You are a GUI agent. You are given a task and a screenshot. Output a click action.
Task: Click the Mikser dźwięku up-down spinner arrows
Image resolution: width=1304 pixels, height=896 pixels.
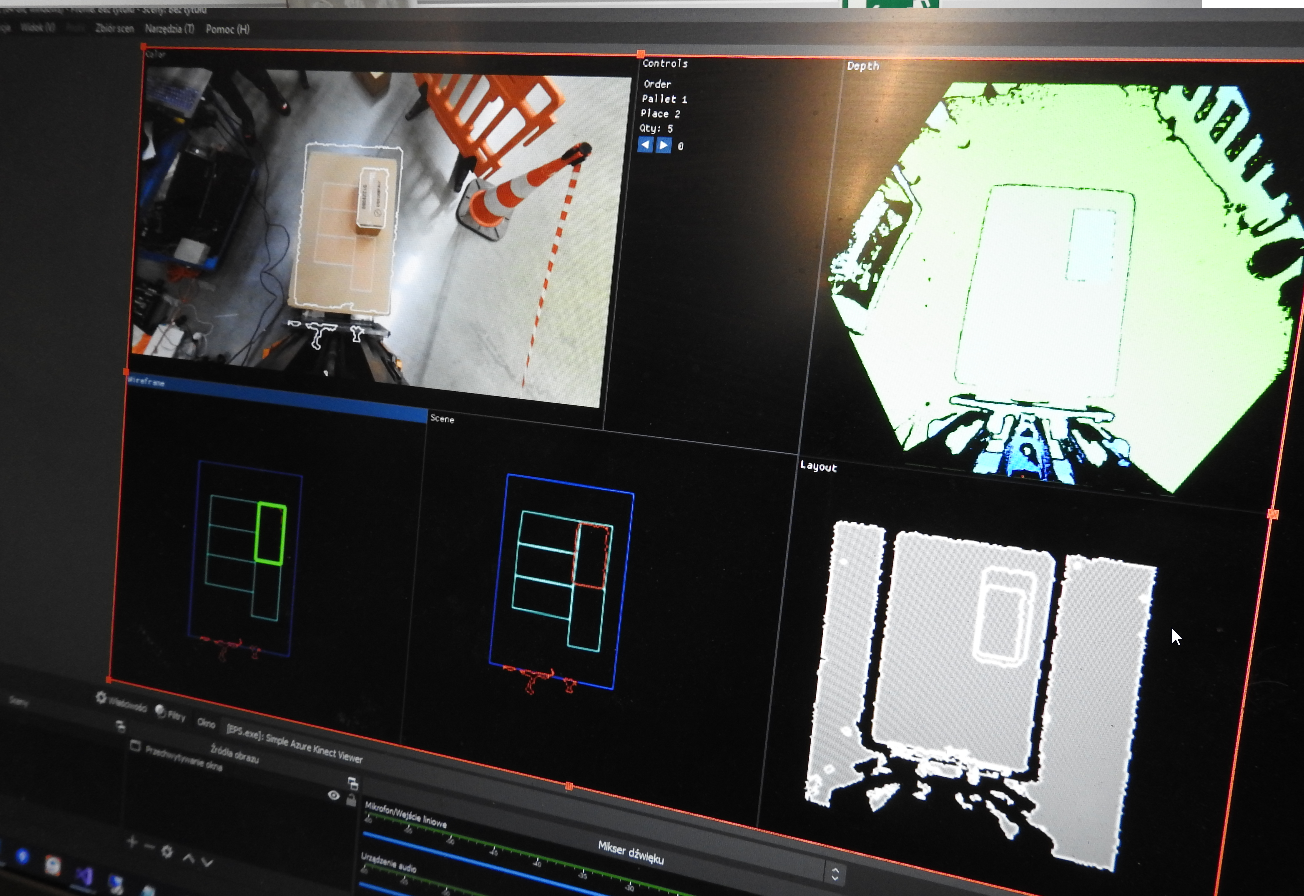click(x=835, y=873)
